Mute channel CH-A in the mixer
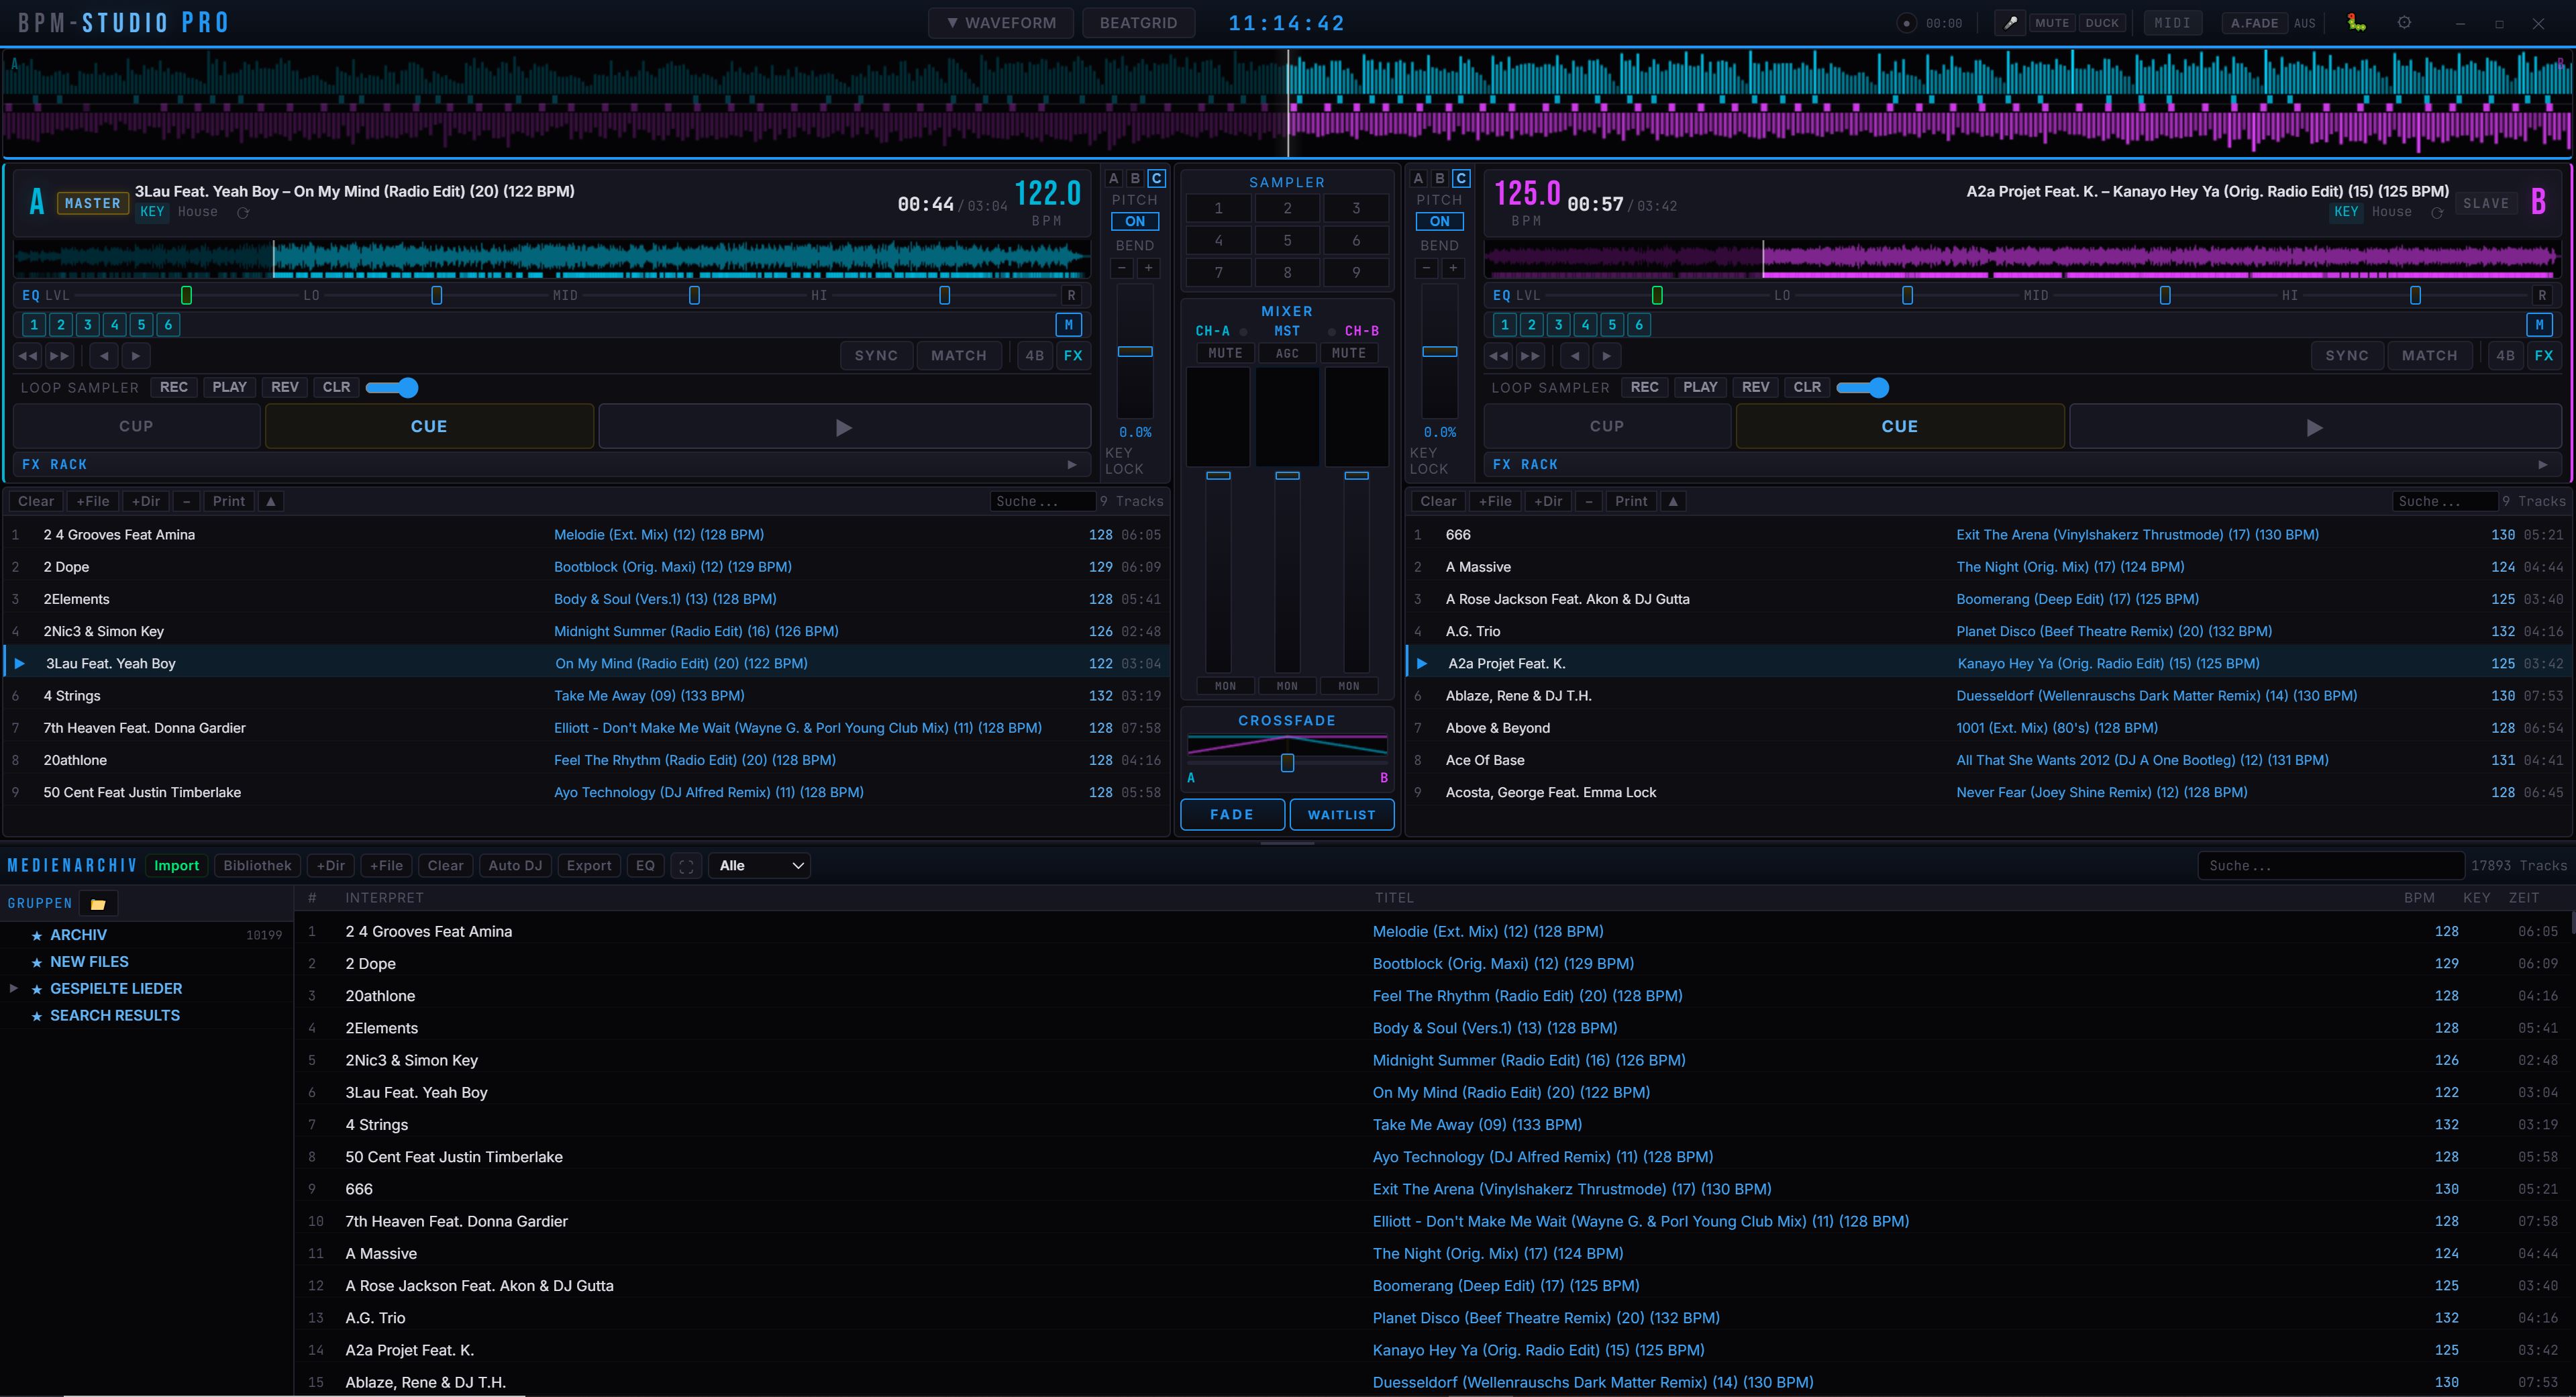This screenshot has height=1397, width=2576. (1225, 353)
